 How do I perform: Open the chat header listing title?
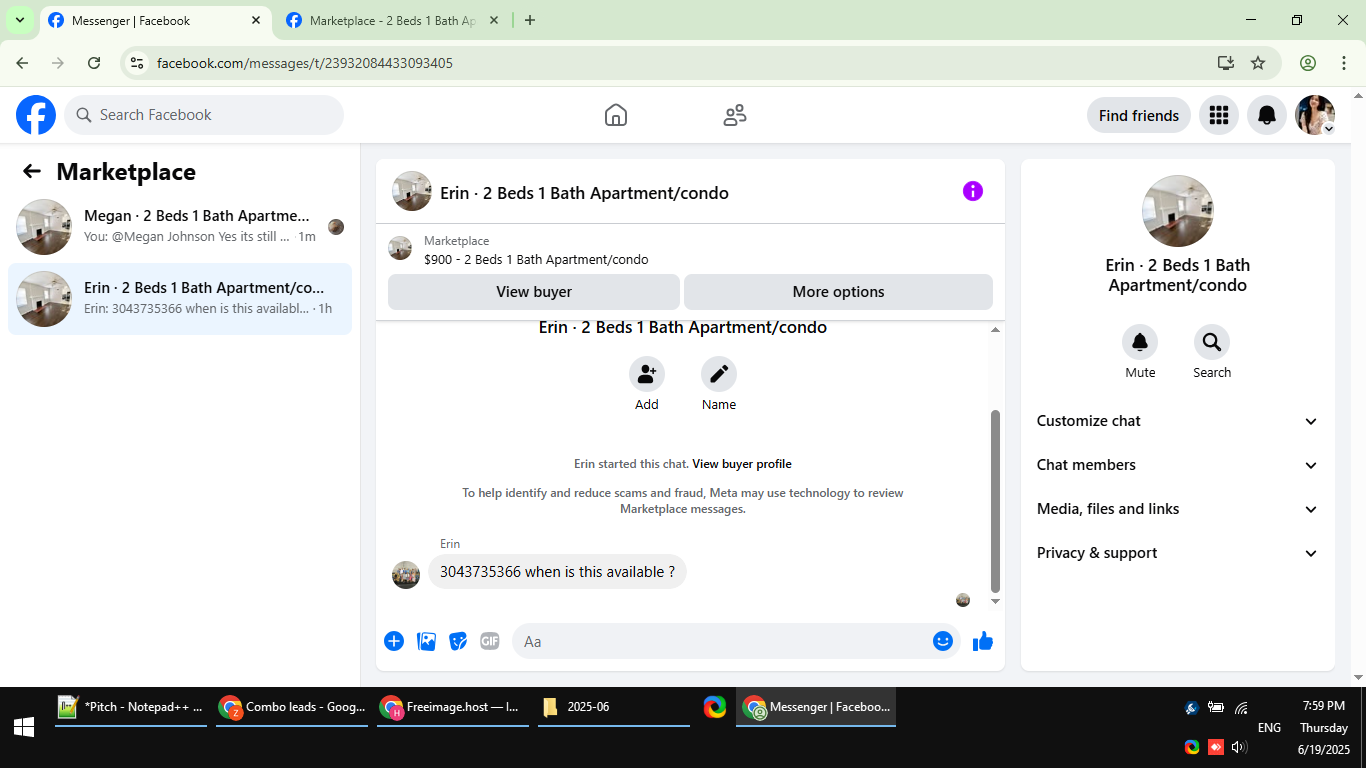(584, 193)
